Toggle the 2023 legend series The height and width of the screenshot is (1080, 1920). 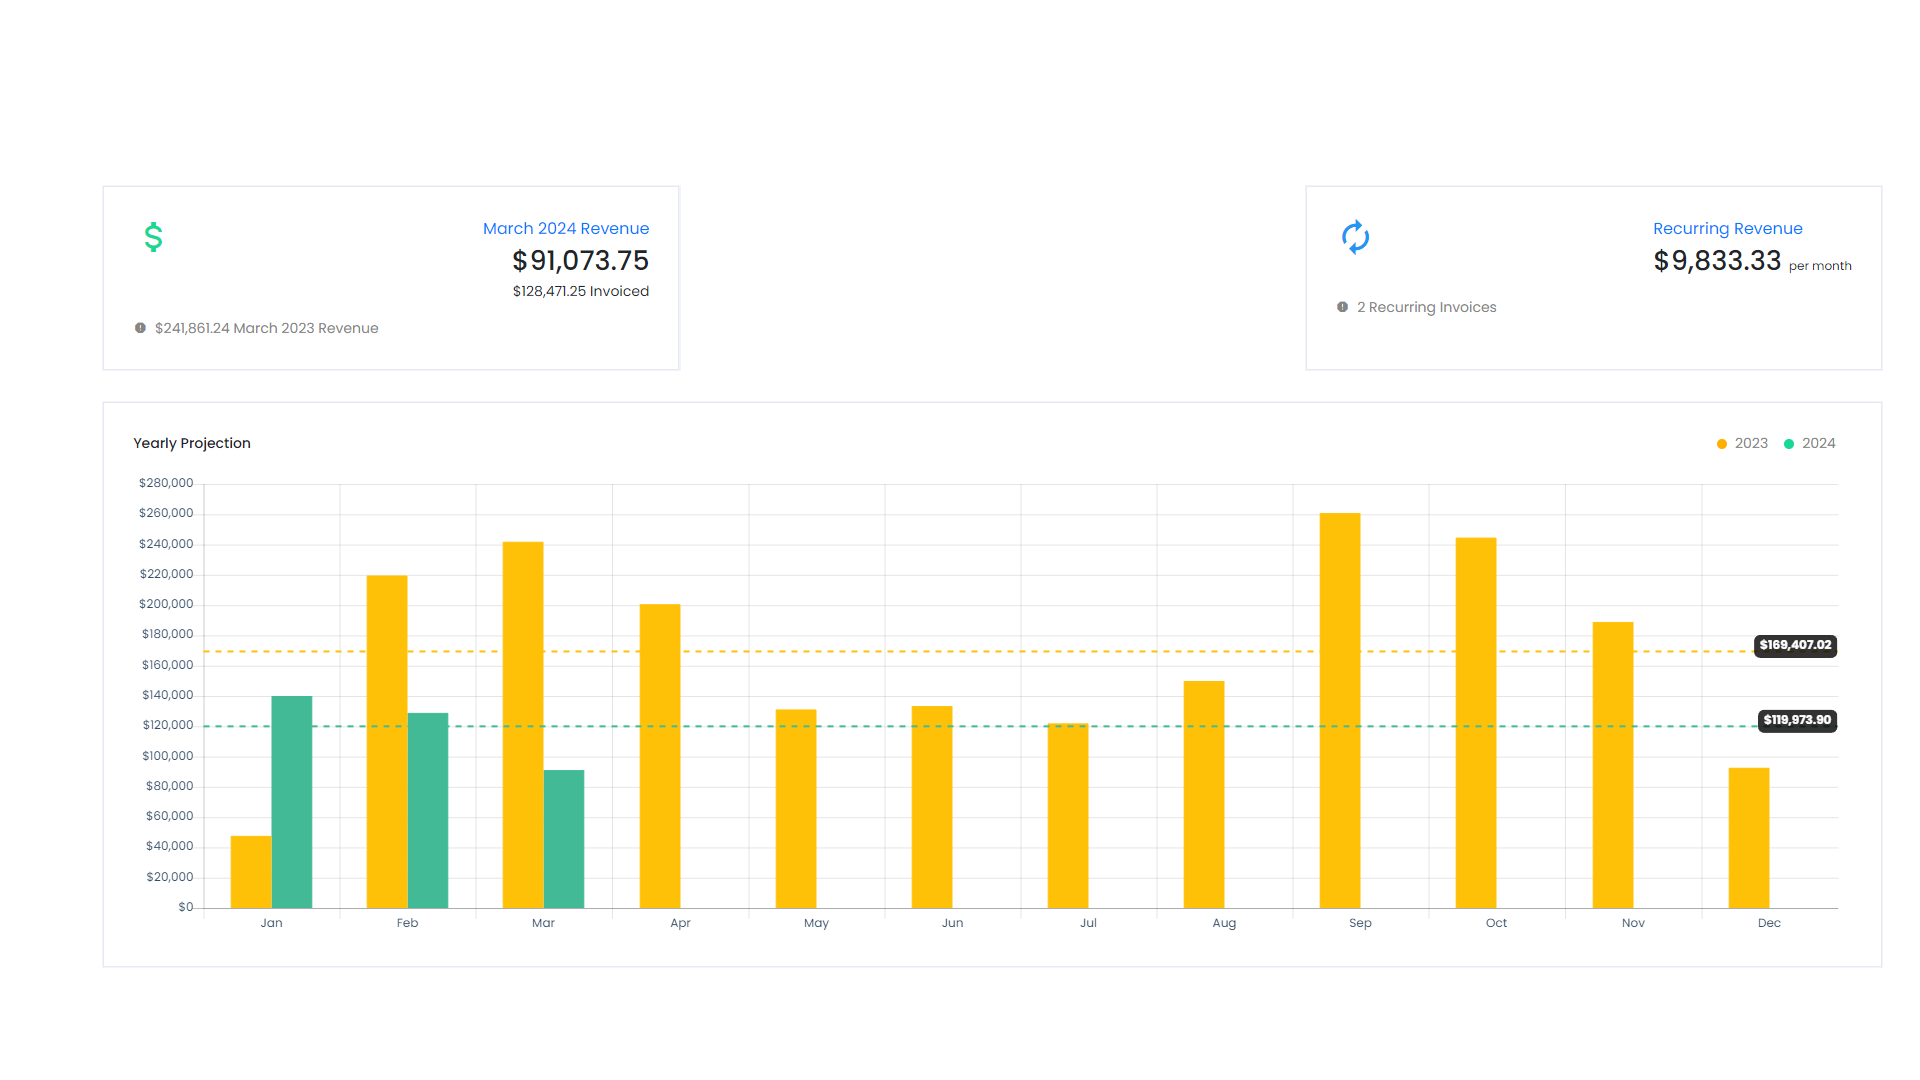tap(1742, 443)
